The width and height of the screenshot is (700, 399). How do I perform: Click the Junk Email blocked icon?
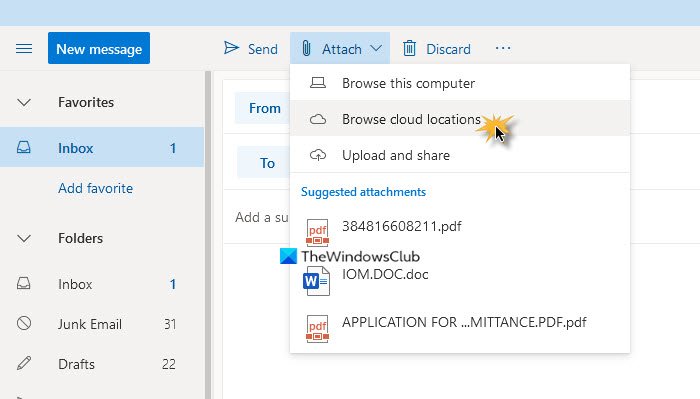pyautogui.click(x=24, y=323)
